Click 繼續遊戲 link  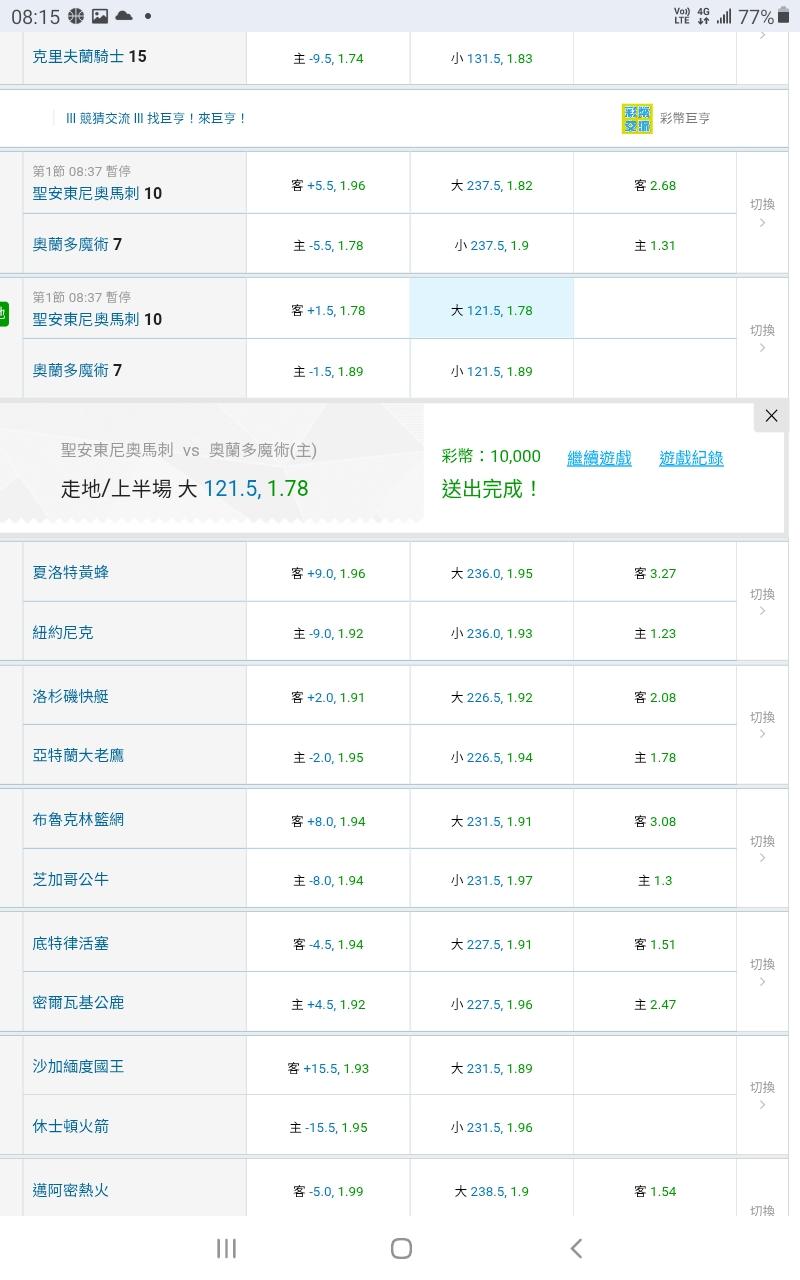(x=599, y=458)
